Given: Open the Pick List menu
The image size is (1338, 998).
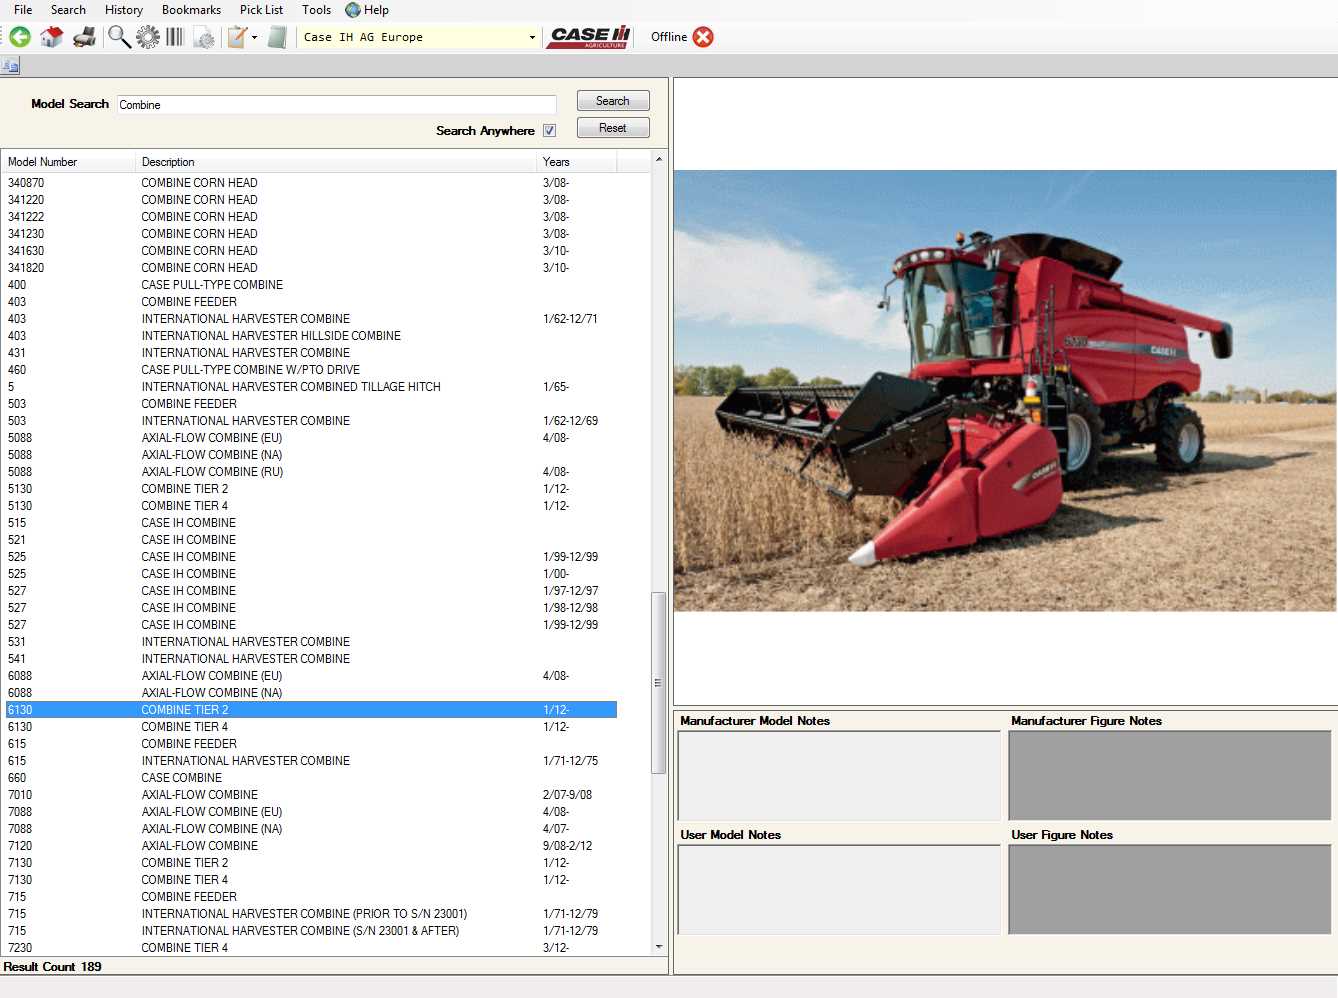Looking at the screenshot, I should click(x=261, y=10).
